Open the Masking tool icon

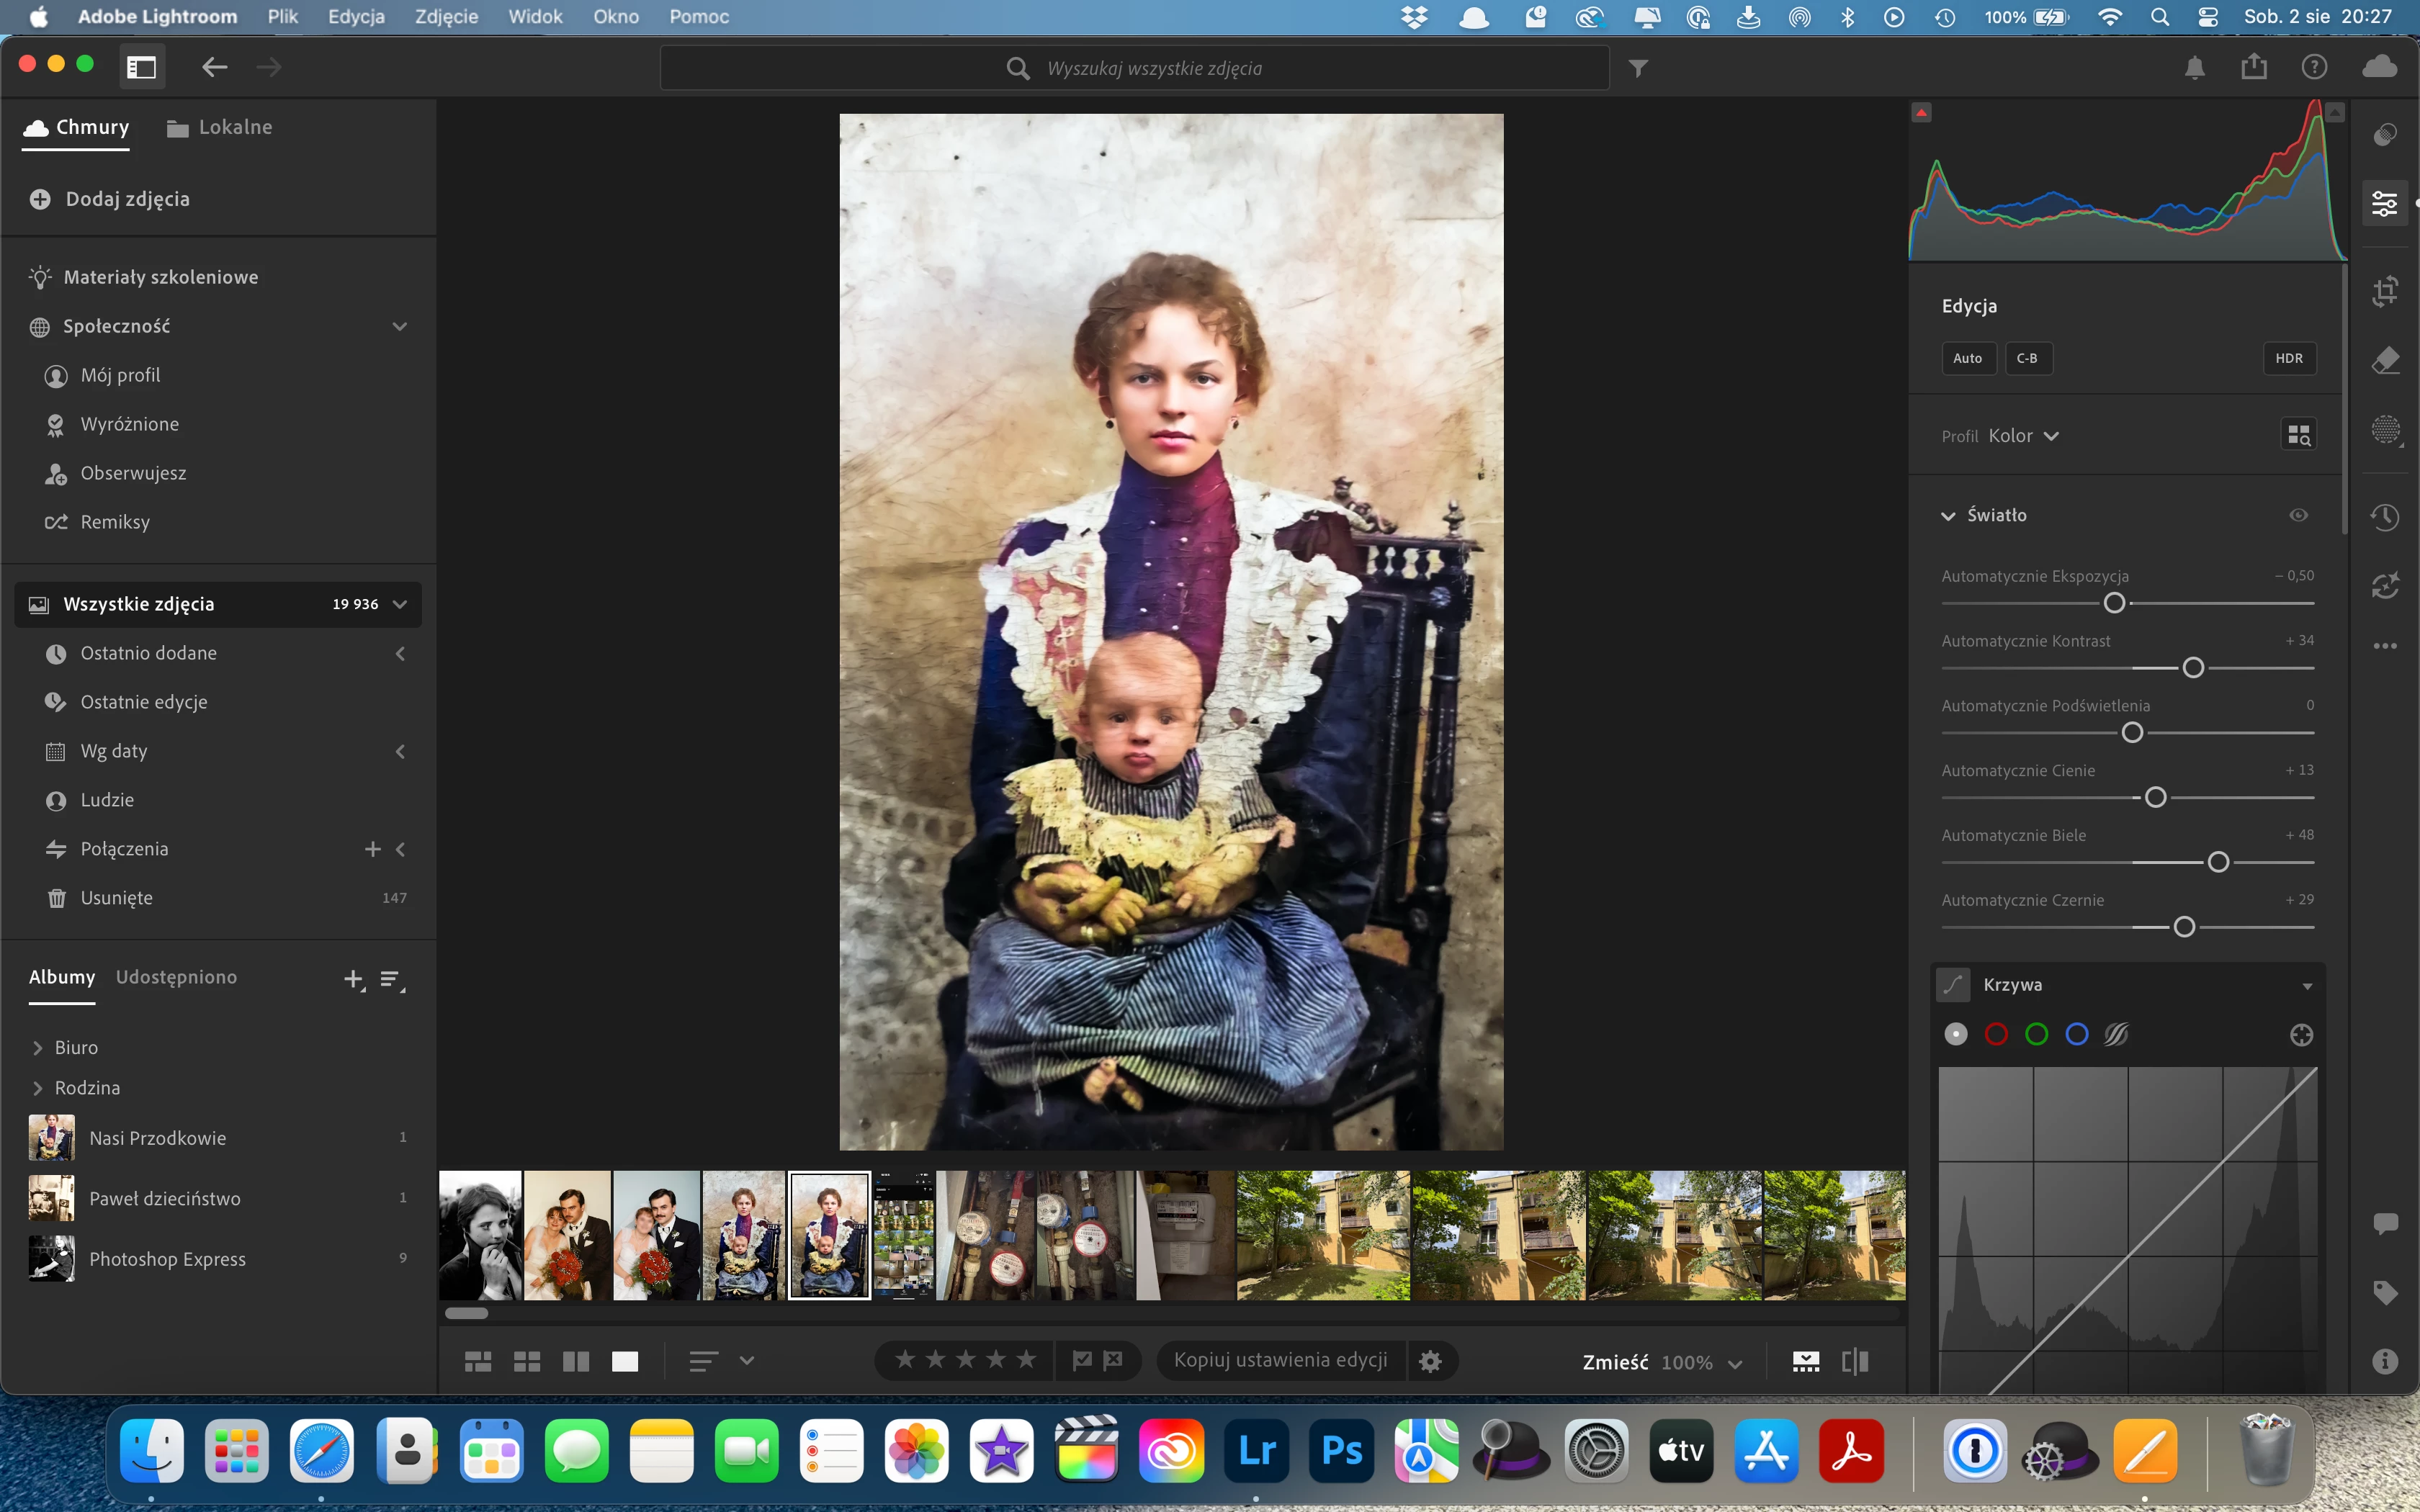coord(2385,430)
